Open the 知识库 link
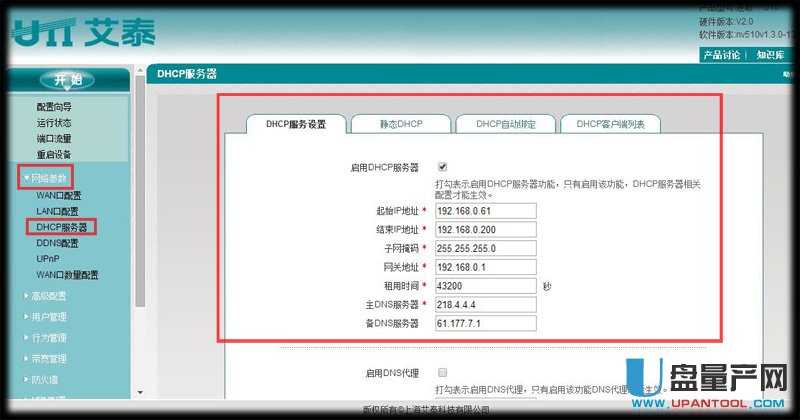The width and height of the screenshot is (800, 420). (771, 55)
